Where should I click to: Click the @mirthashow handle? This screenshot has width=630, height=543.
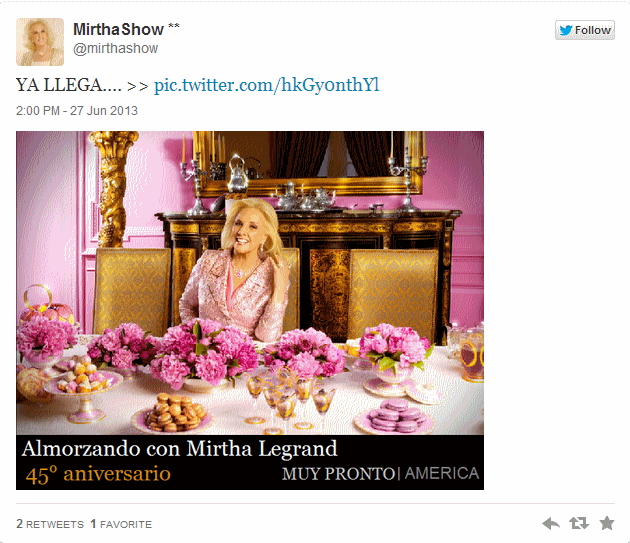click(x=116, y=49)
